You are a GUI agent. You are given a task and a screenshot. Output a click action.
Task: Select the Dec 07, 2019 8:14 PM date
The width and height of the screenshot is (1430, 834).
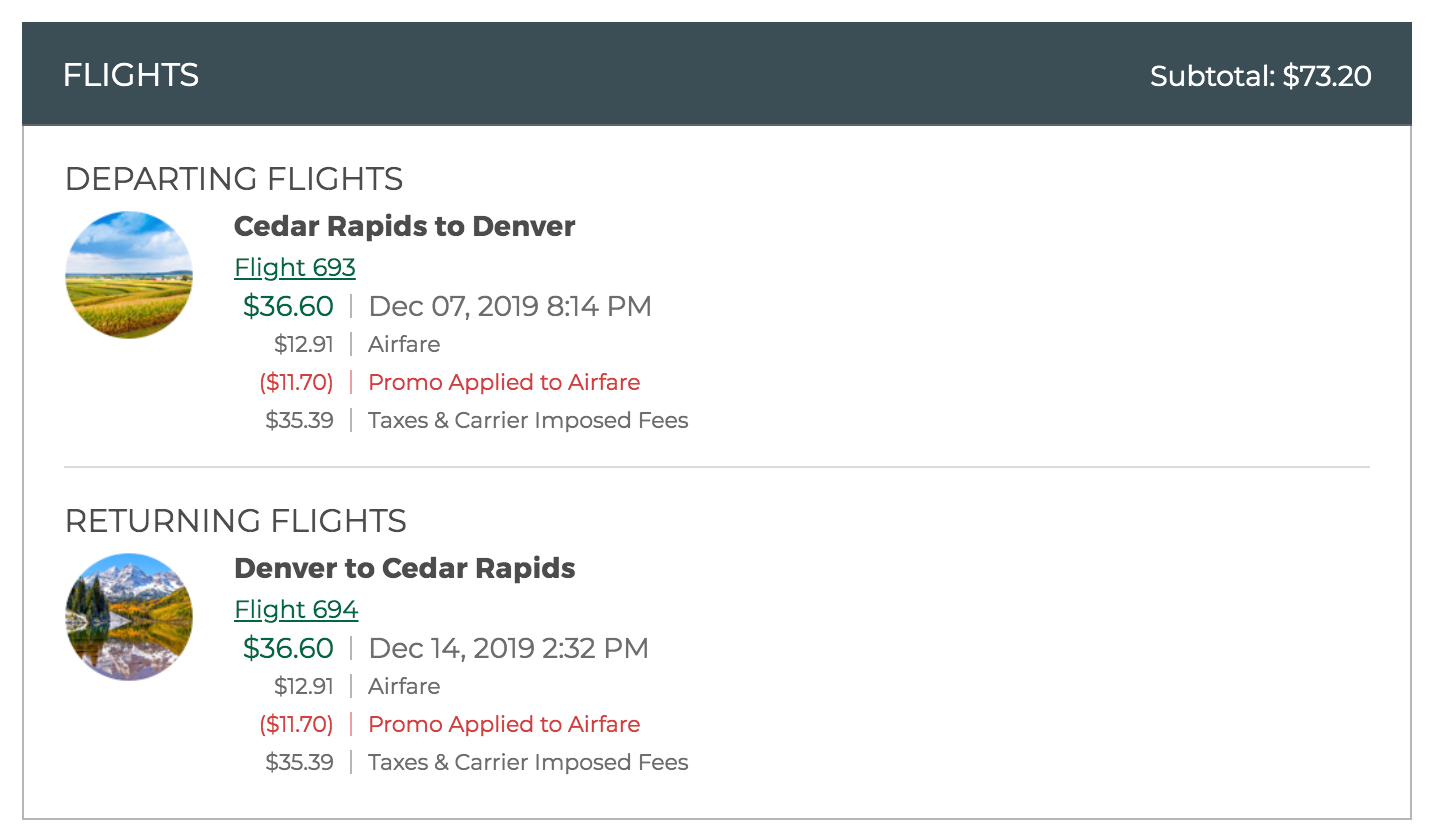(510, 306)
